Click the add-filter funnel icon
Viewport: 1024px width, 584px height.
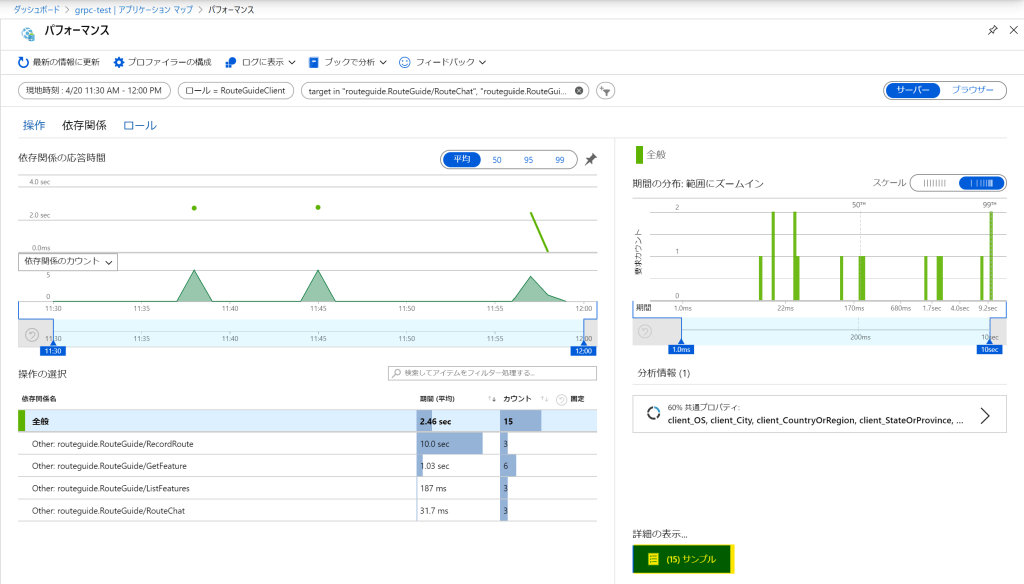(605, 91)
